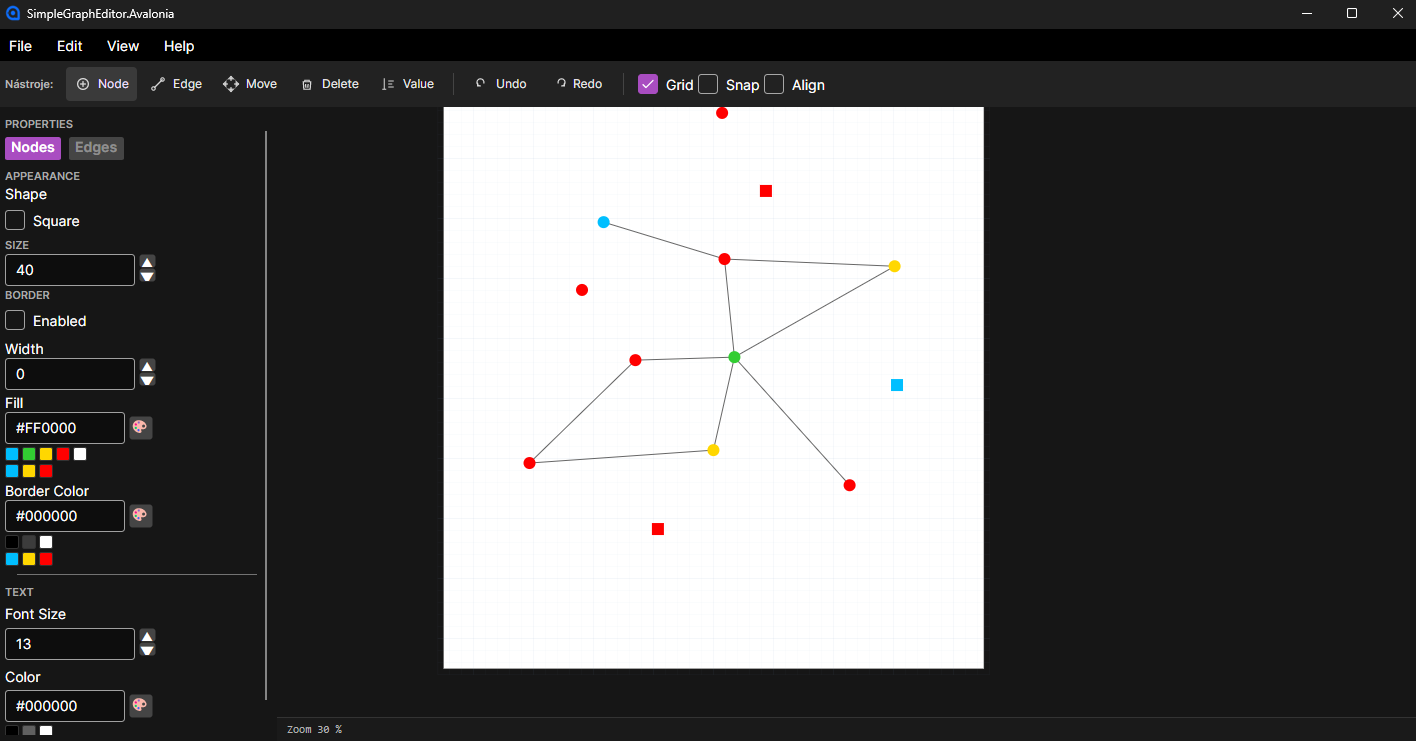Undo the last action

pos(501,84)
